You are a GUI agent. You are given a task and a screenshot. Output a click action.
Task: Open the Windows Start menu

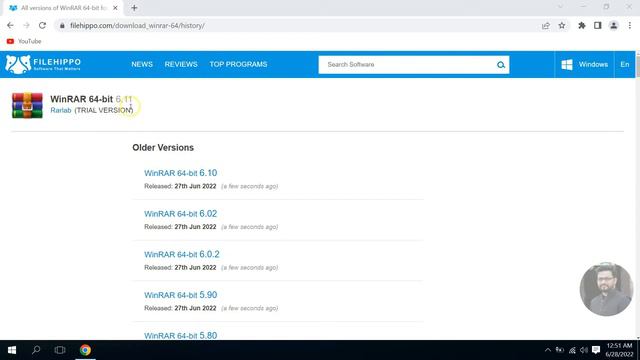pos(12,350)
